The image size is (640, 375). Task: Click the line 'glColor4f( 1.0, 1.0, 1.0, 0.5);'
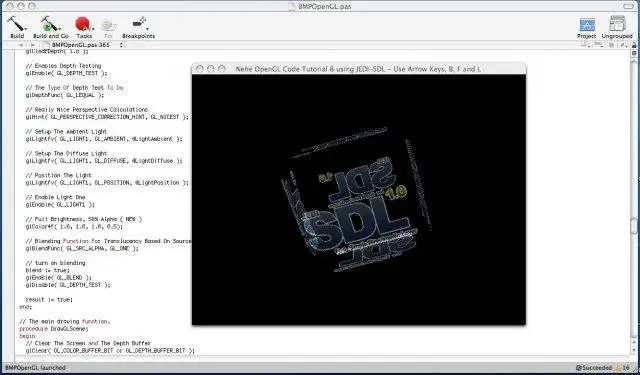click(74, 226)
